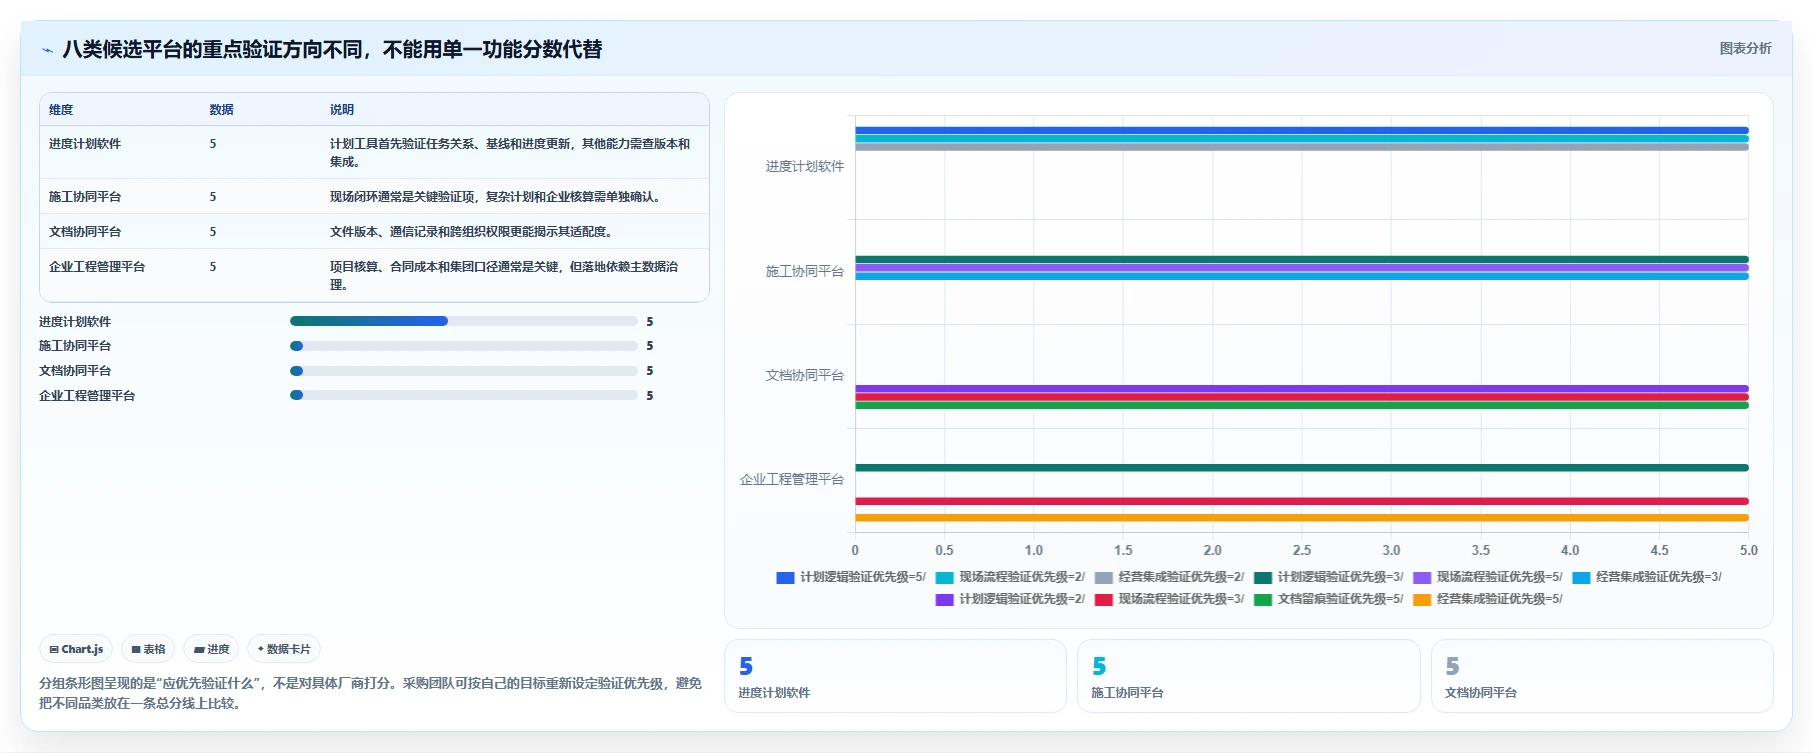Toggle orange legend item 经营集成验证优先级=5/
1813x753 pixels.
click(1487, 599)
